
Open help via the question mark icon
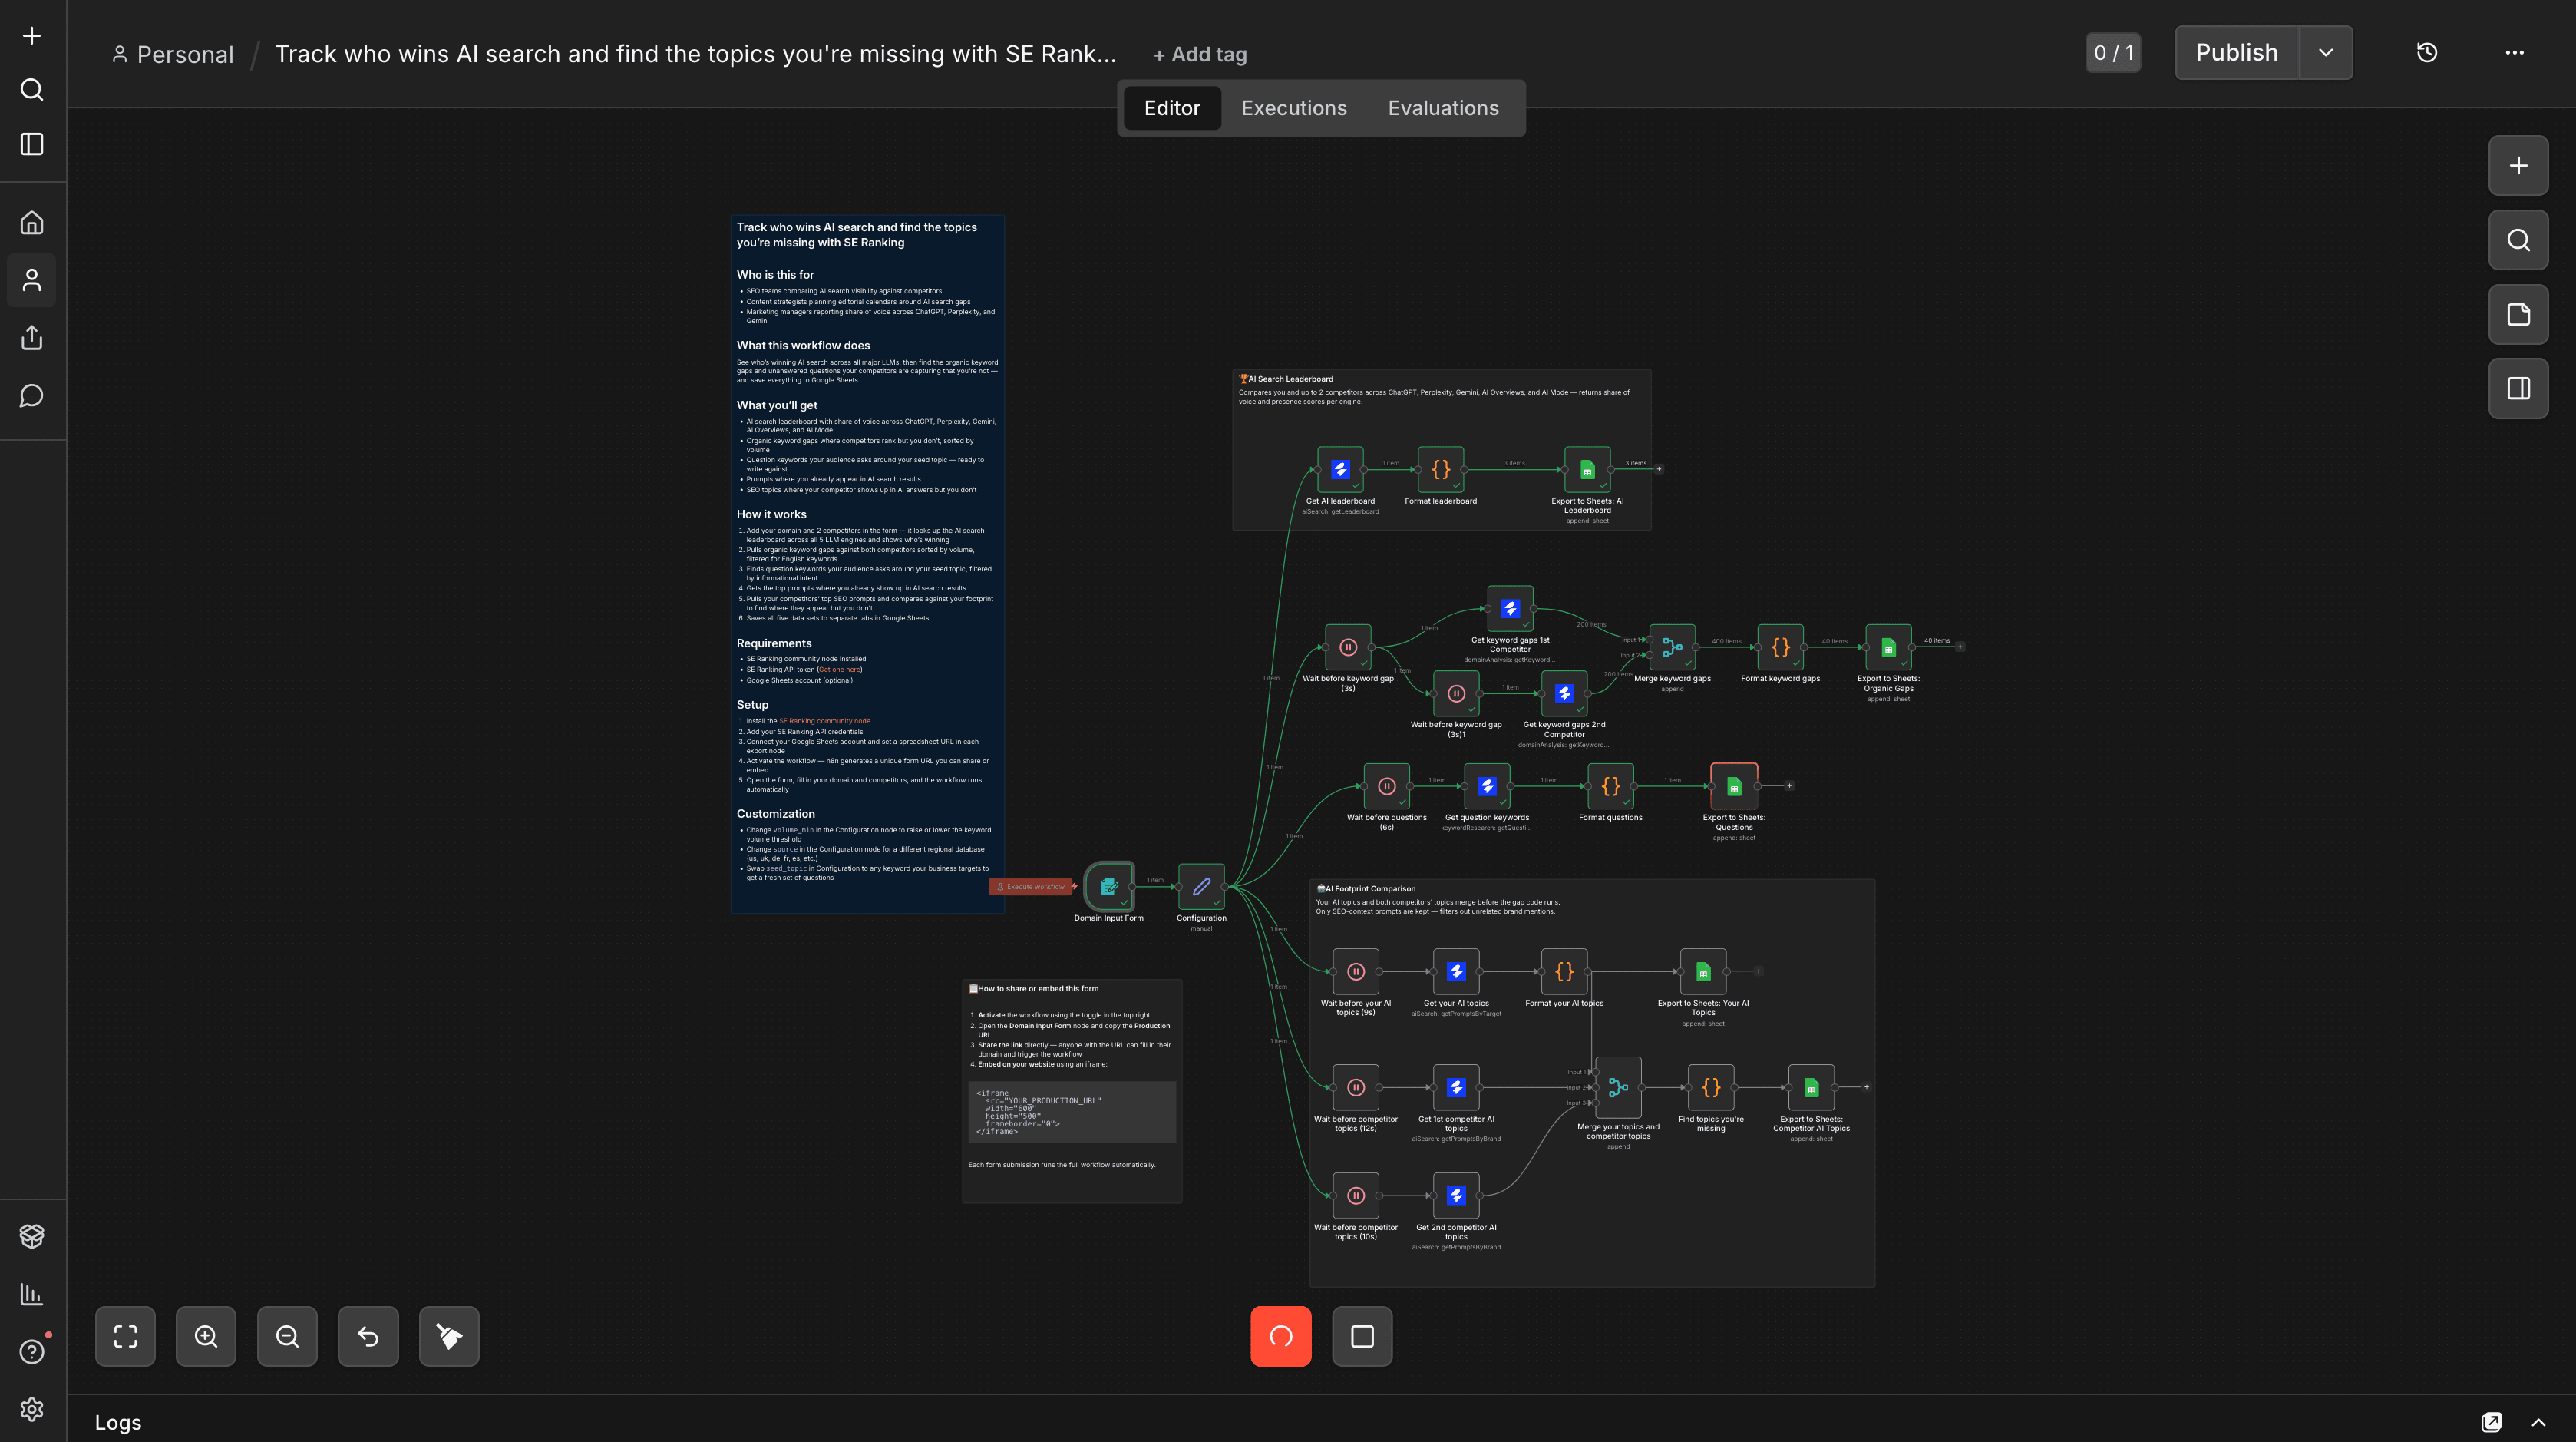[x=31, y=1351]
